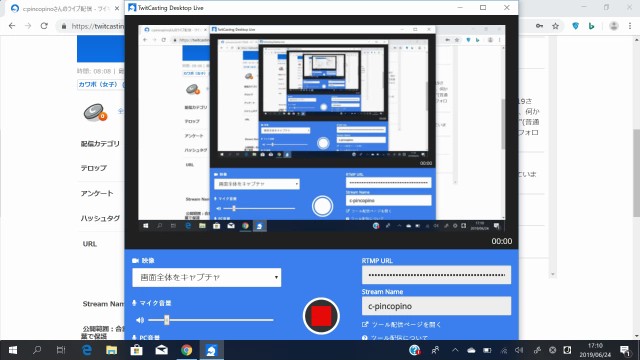
Task: Open the Windows action center notifications
Action: coord(625,350)
